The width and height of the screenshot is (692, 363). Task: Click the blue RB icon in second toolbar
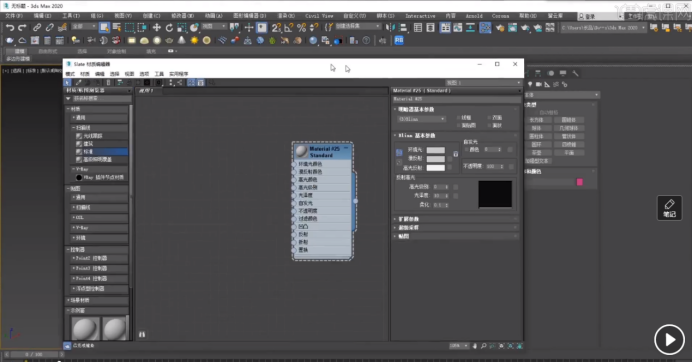click(399, 41)
